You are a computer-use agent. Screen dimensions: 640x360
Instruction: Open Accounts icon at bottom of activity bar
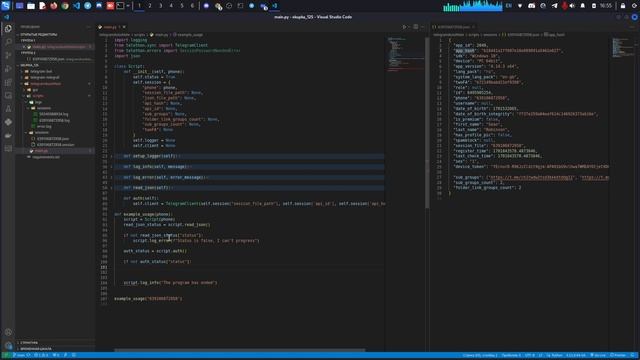coord(8,332)
